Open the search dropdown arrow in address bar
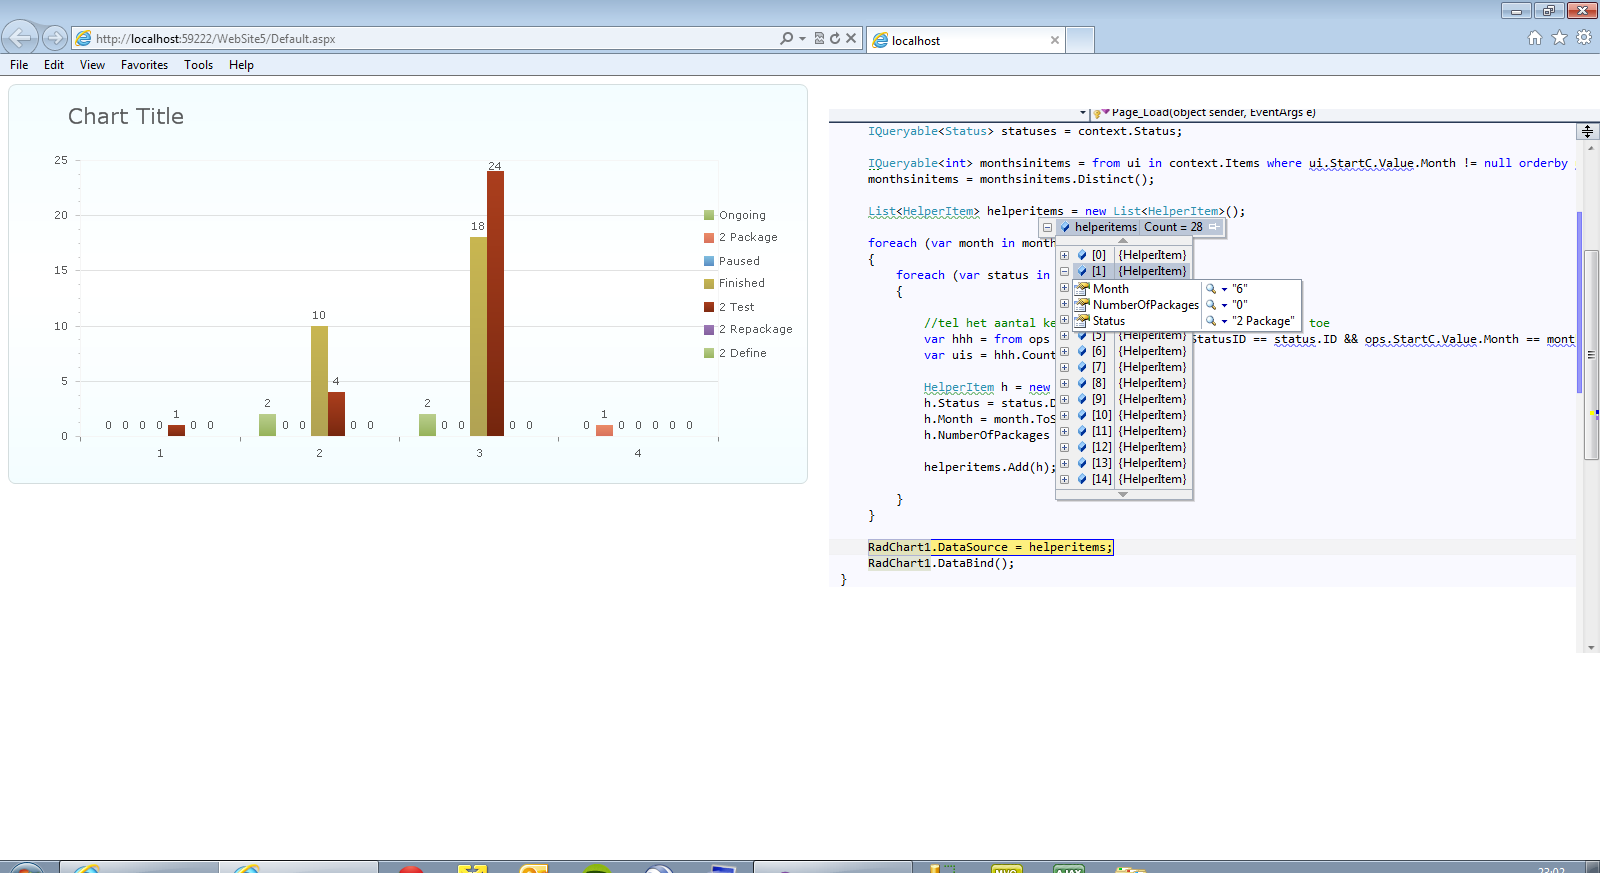 [x=802, y=39]
